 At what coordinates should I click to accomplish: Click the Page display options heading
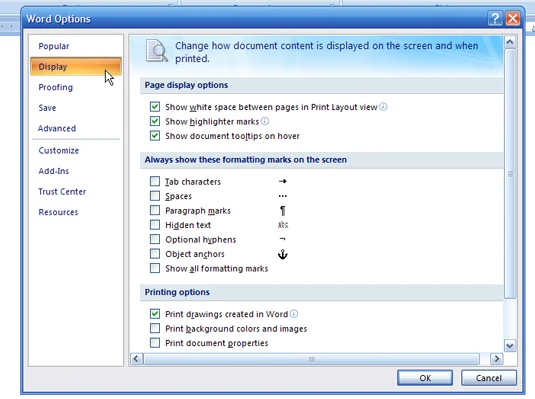tap(186, 85)
